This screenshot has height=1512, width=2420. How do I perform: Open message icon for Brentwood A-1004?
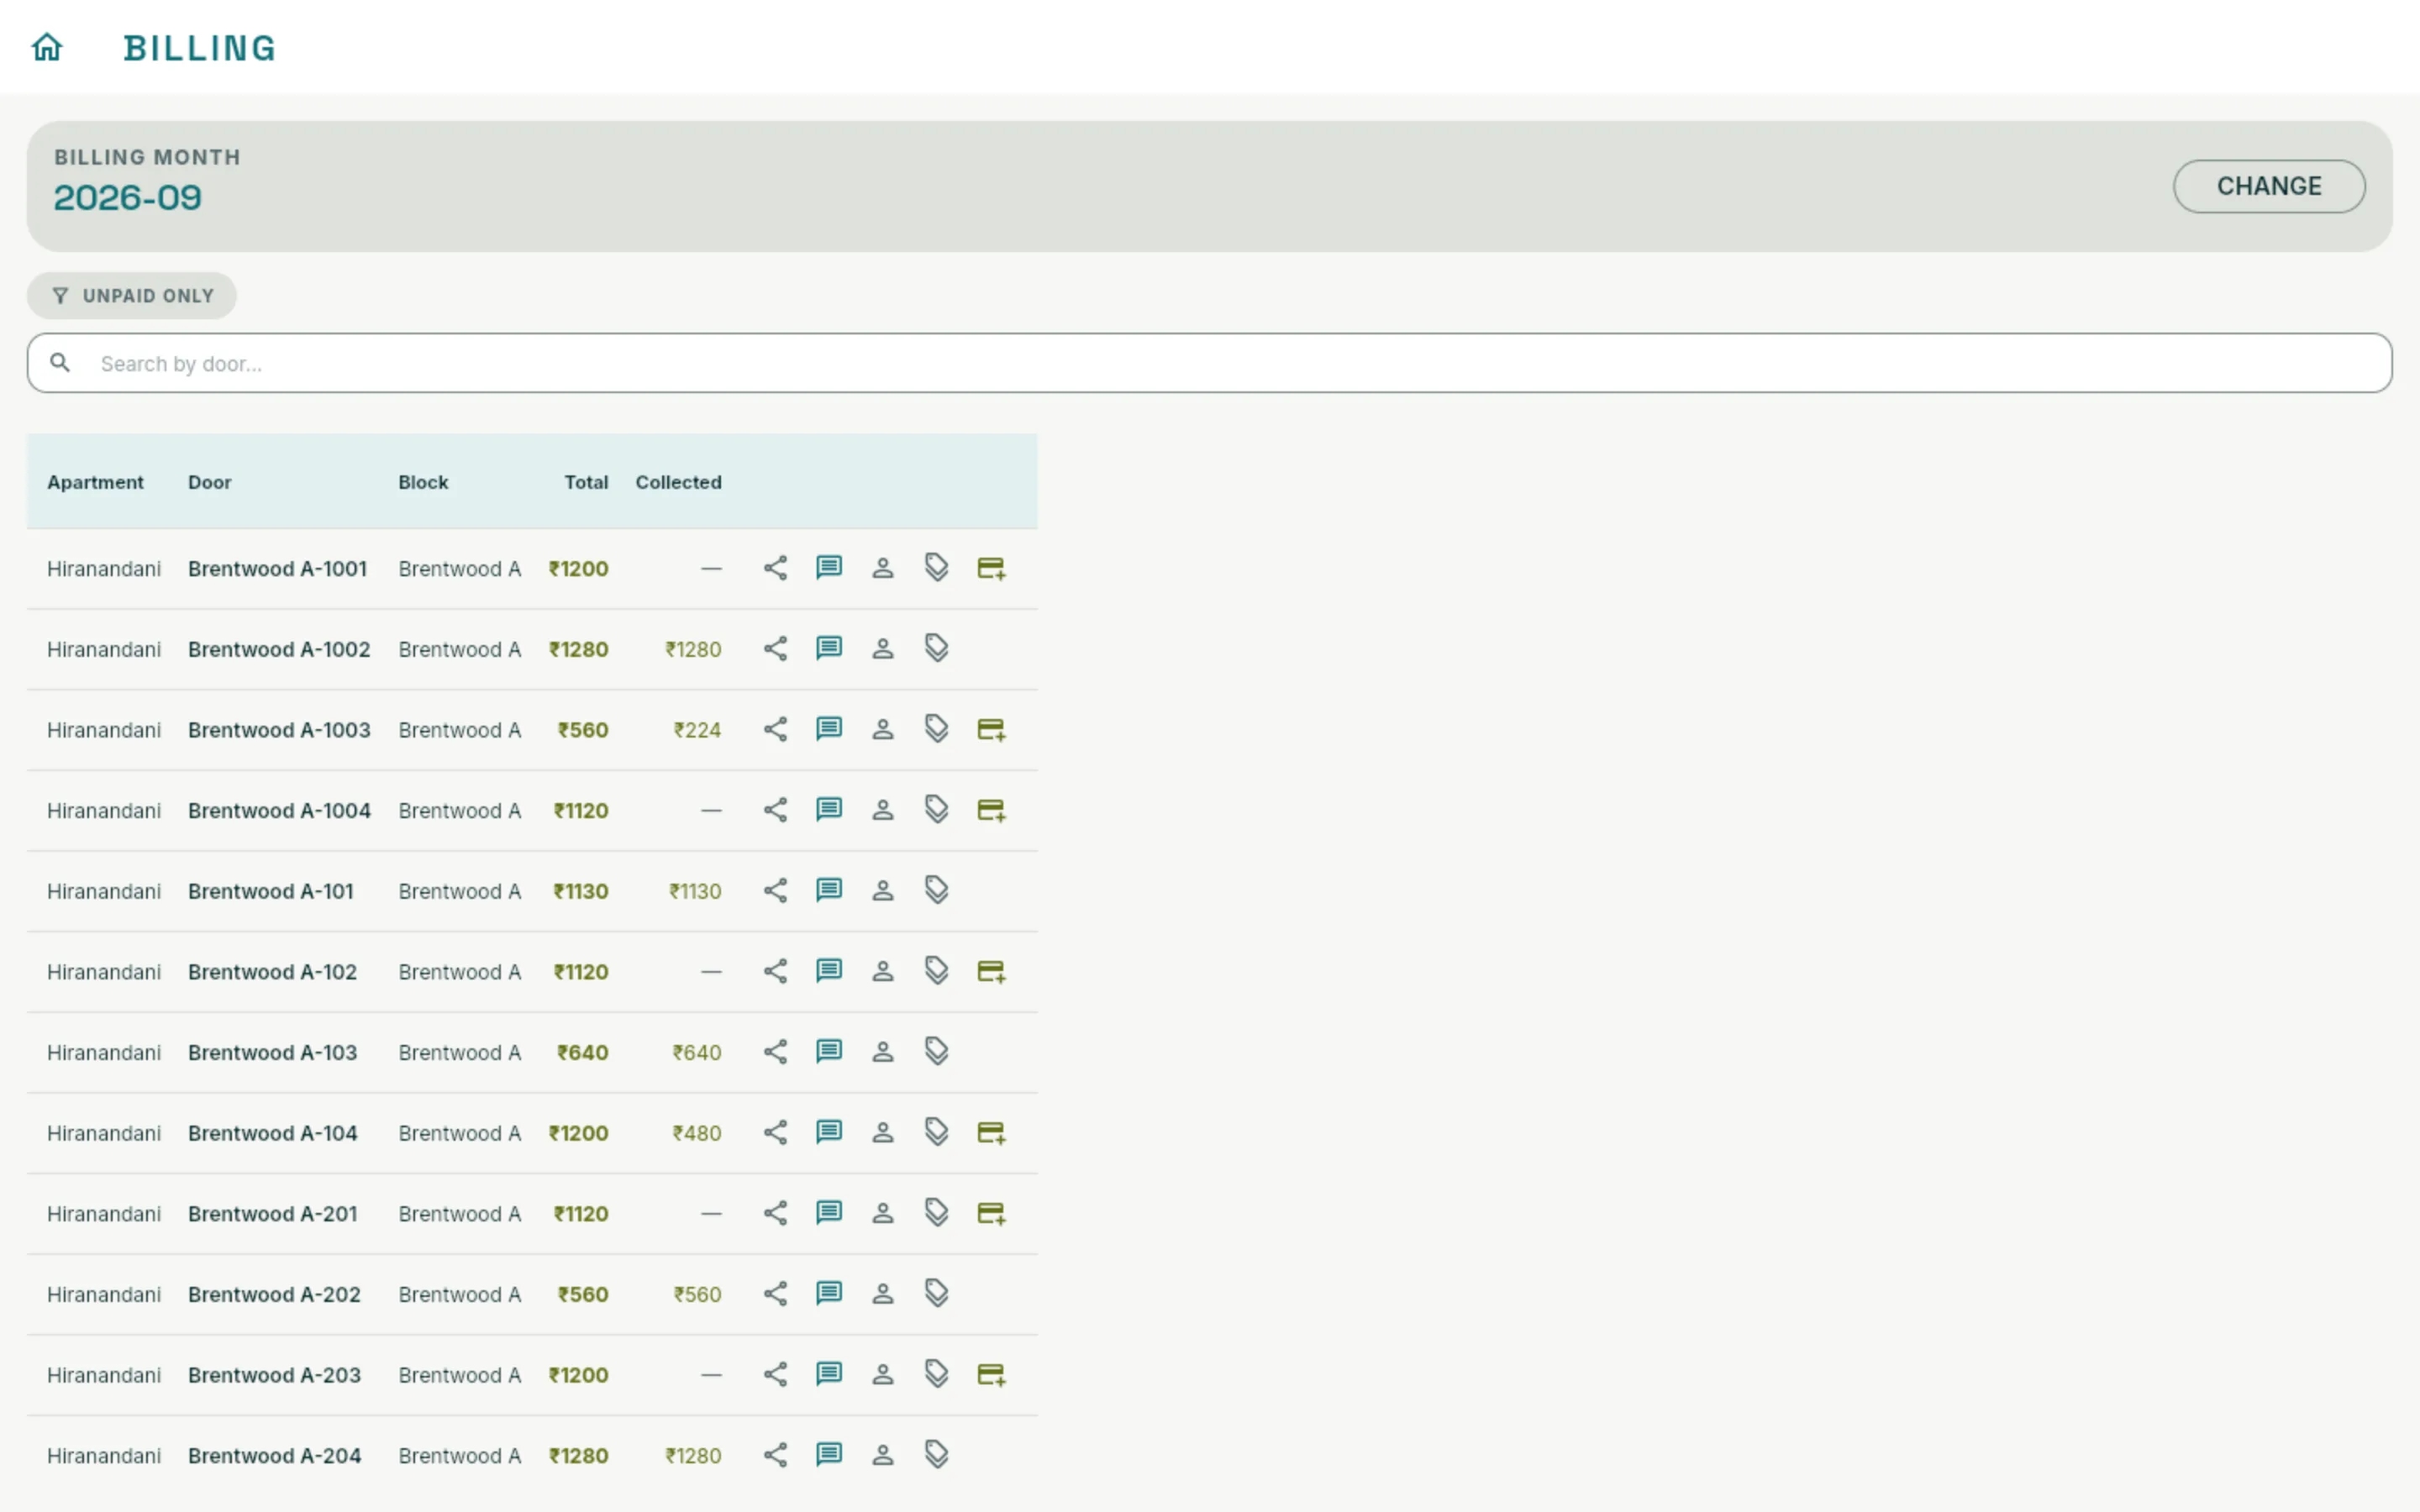(829, 810)
